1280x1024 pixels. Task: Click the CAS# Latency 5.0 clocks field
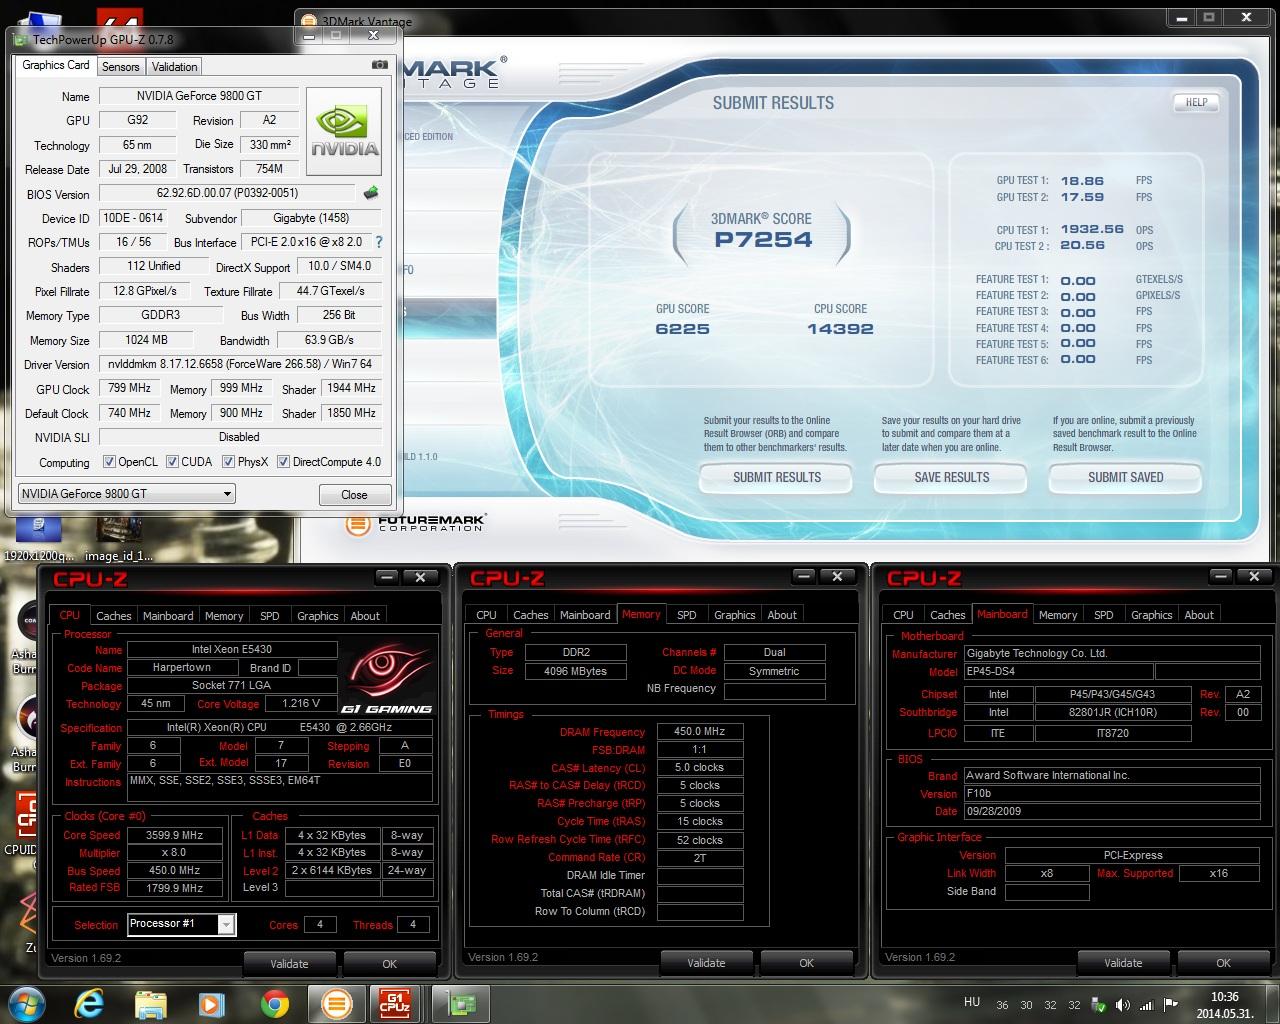pos(699,767)
